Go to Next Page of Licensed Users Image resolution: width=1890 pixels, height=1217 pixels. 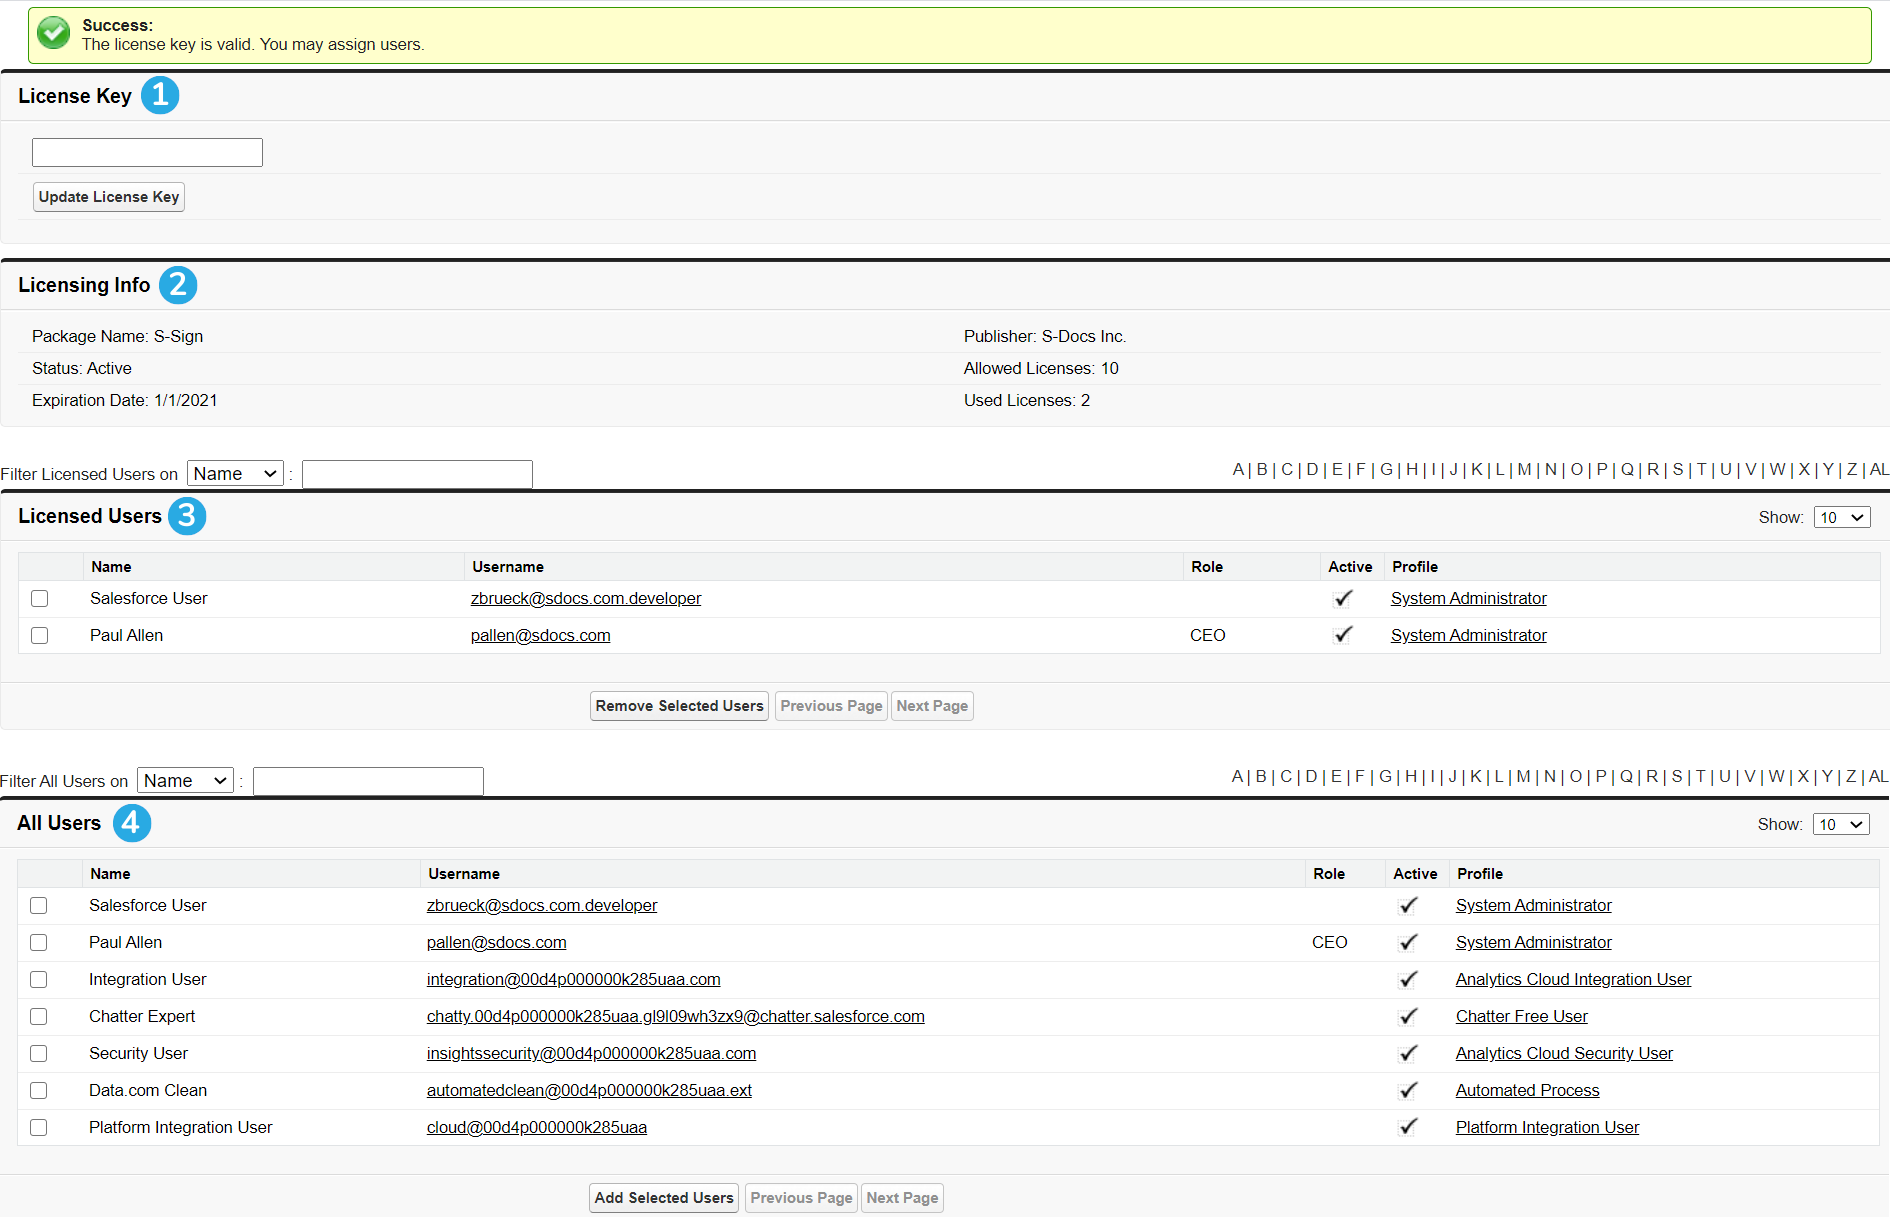932,706
